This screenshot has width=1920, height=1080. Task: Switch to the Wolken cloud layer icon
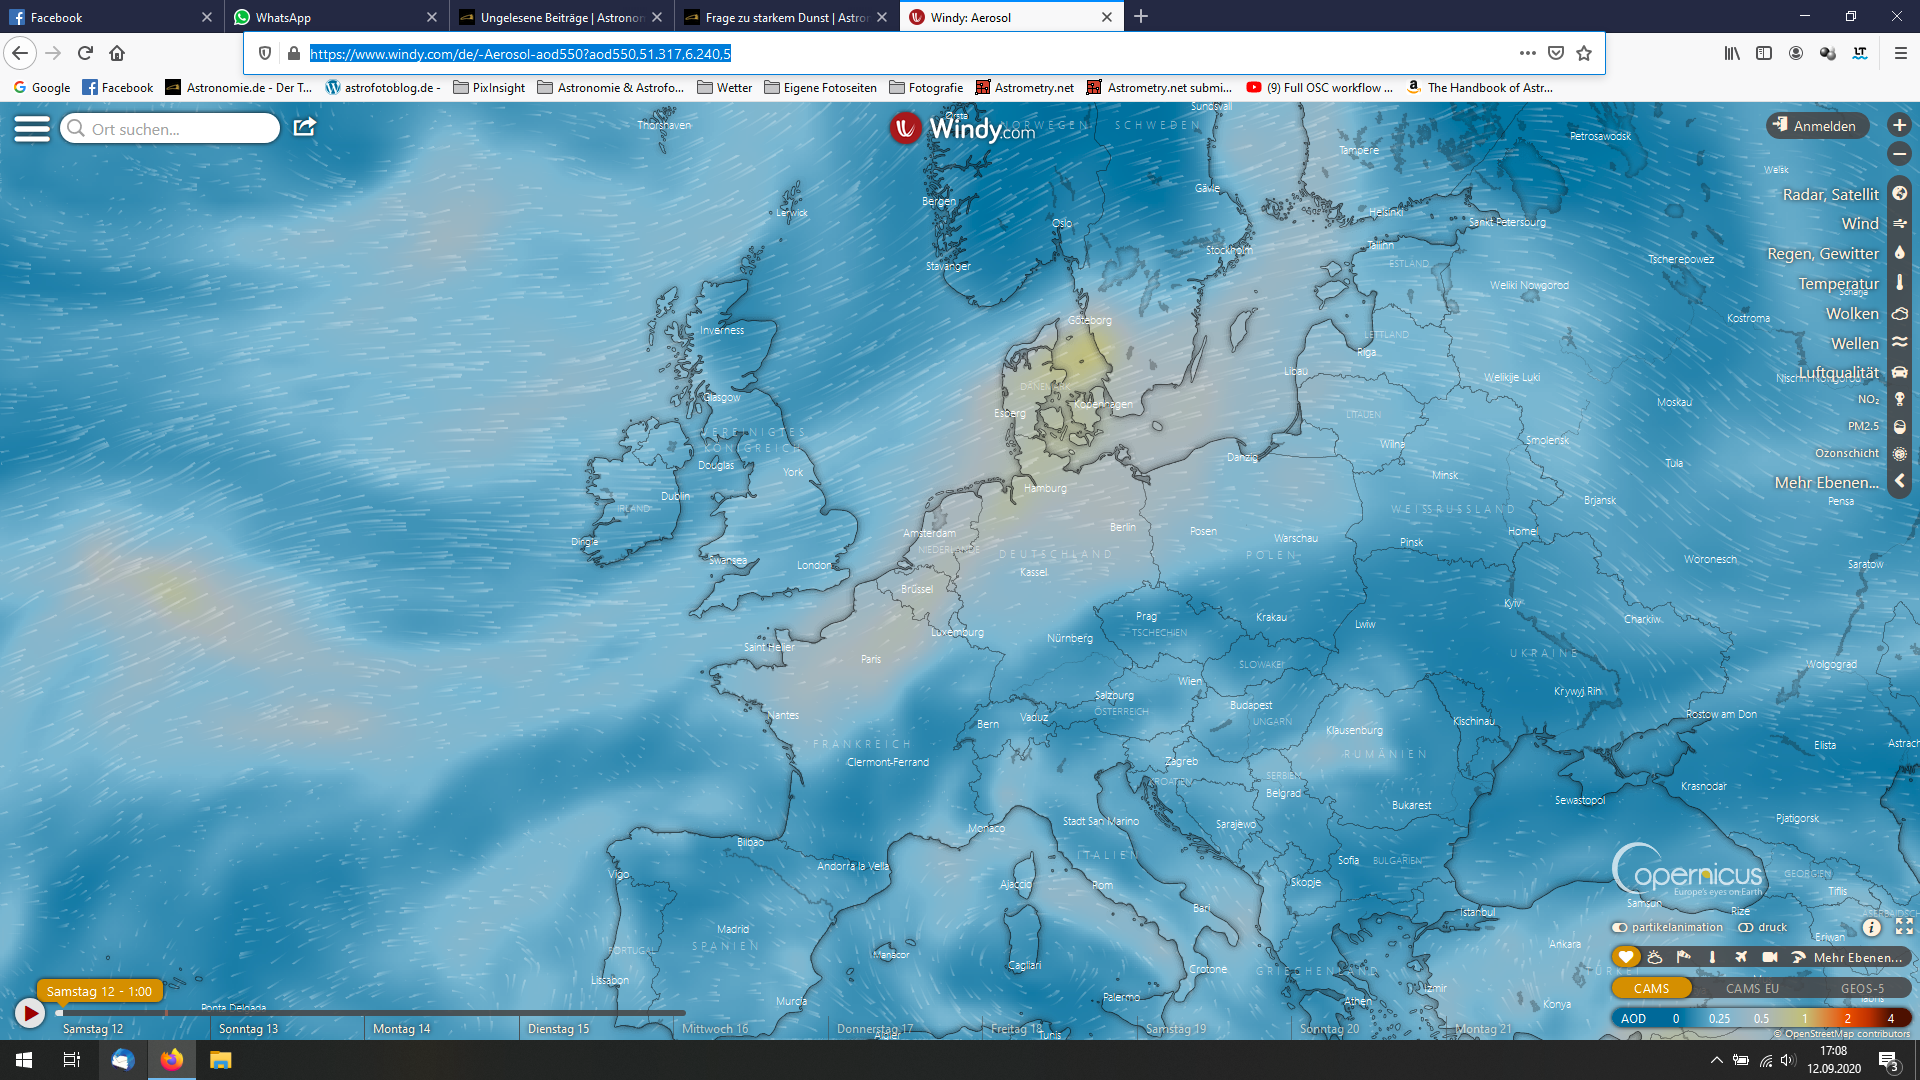(x=1899, y=313)
